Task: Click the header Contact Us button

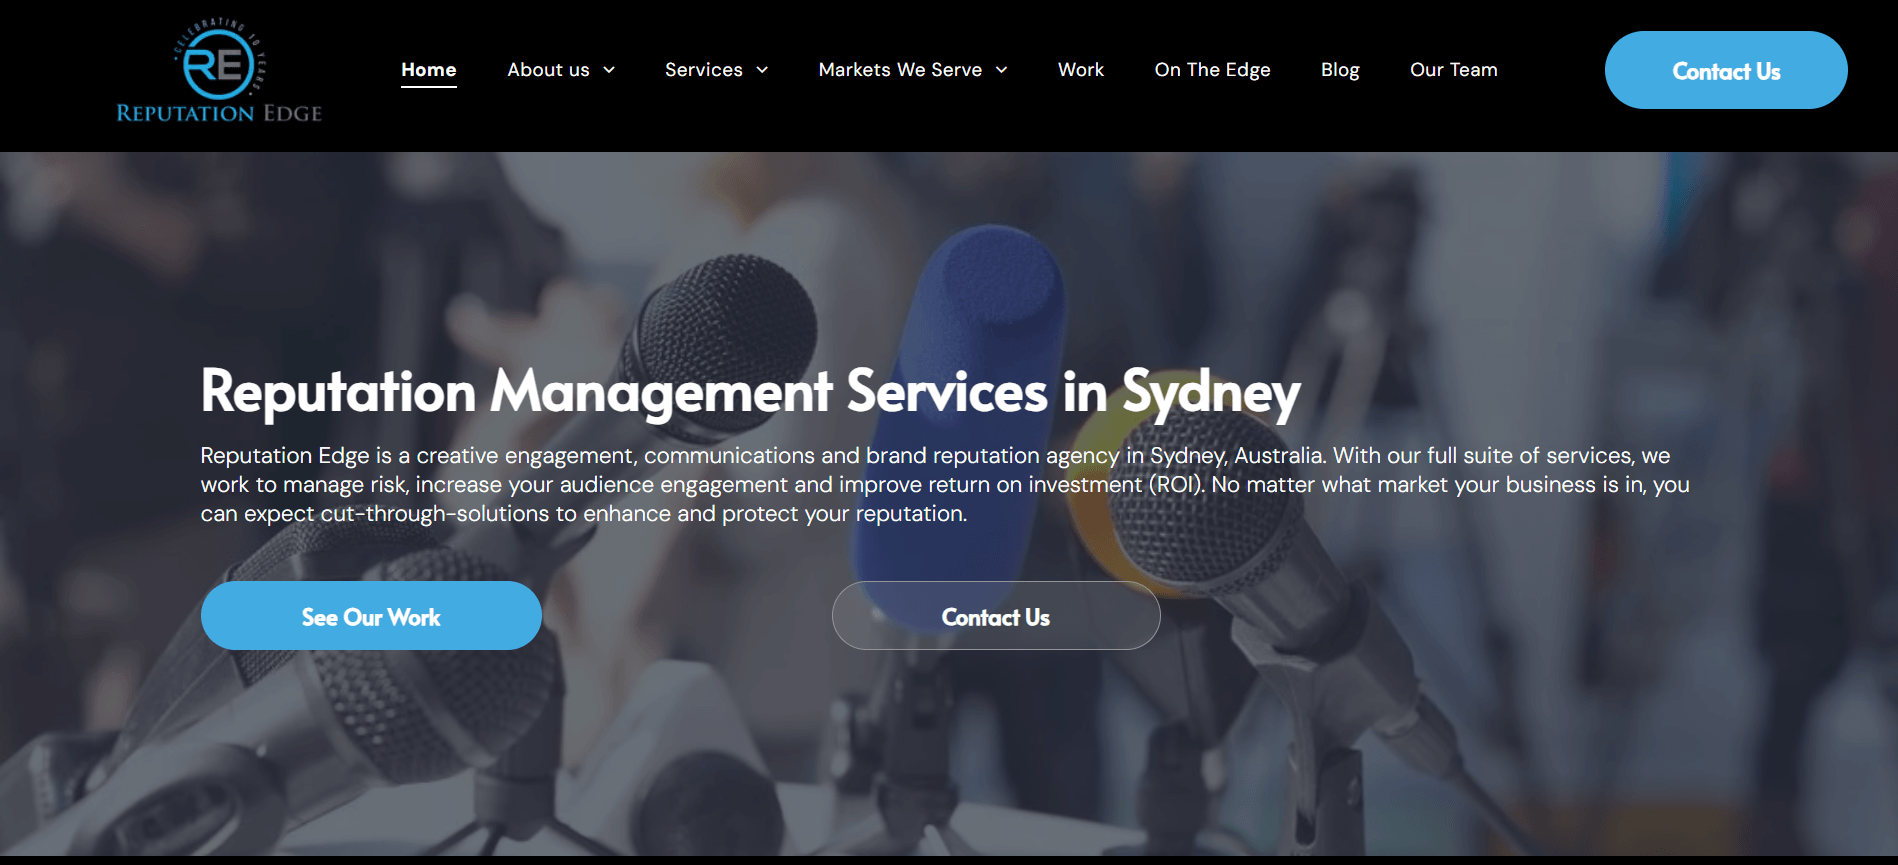Action: [x=1726, y=70]
